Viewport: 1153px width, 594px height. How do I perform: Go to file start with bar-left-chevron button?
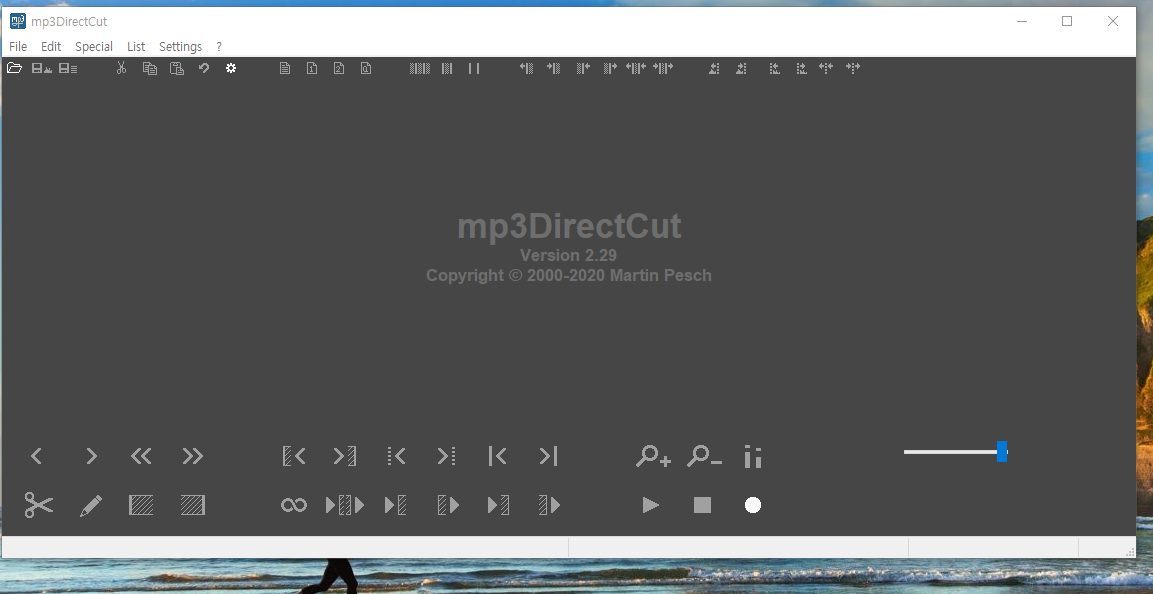(x=498, y=457)
